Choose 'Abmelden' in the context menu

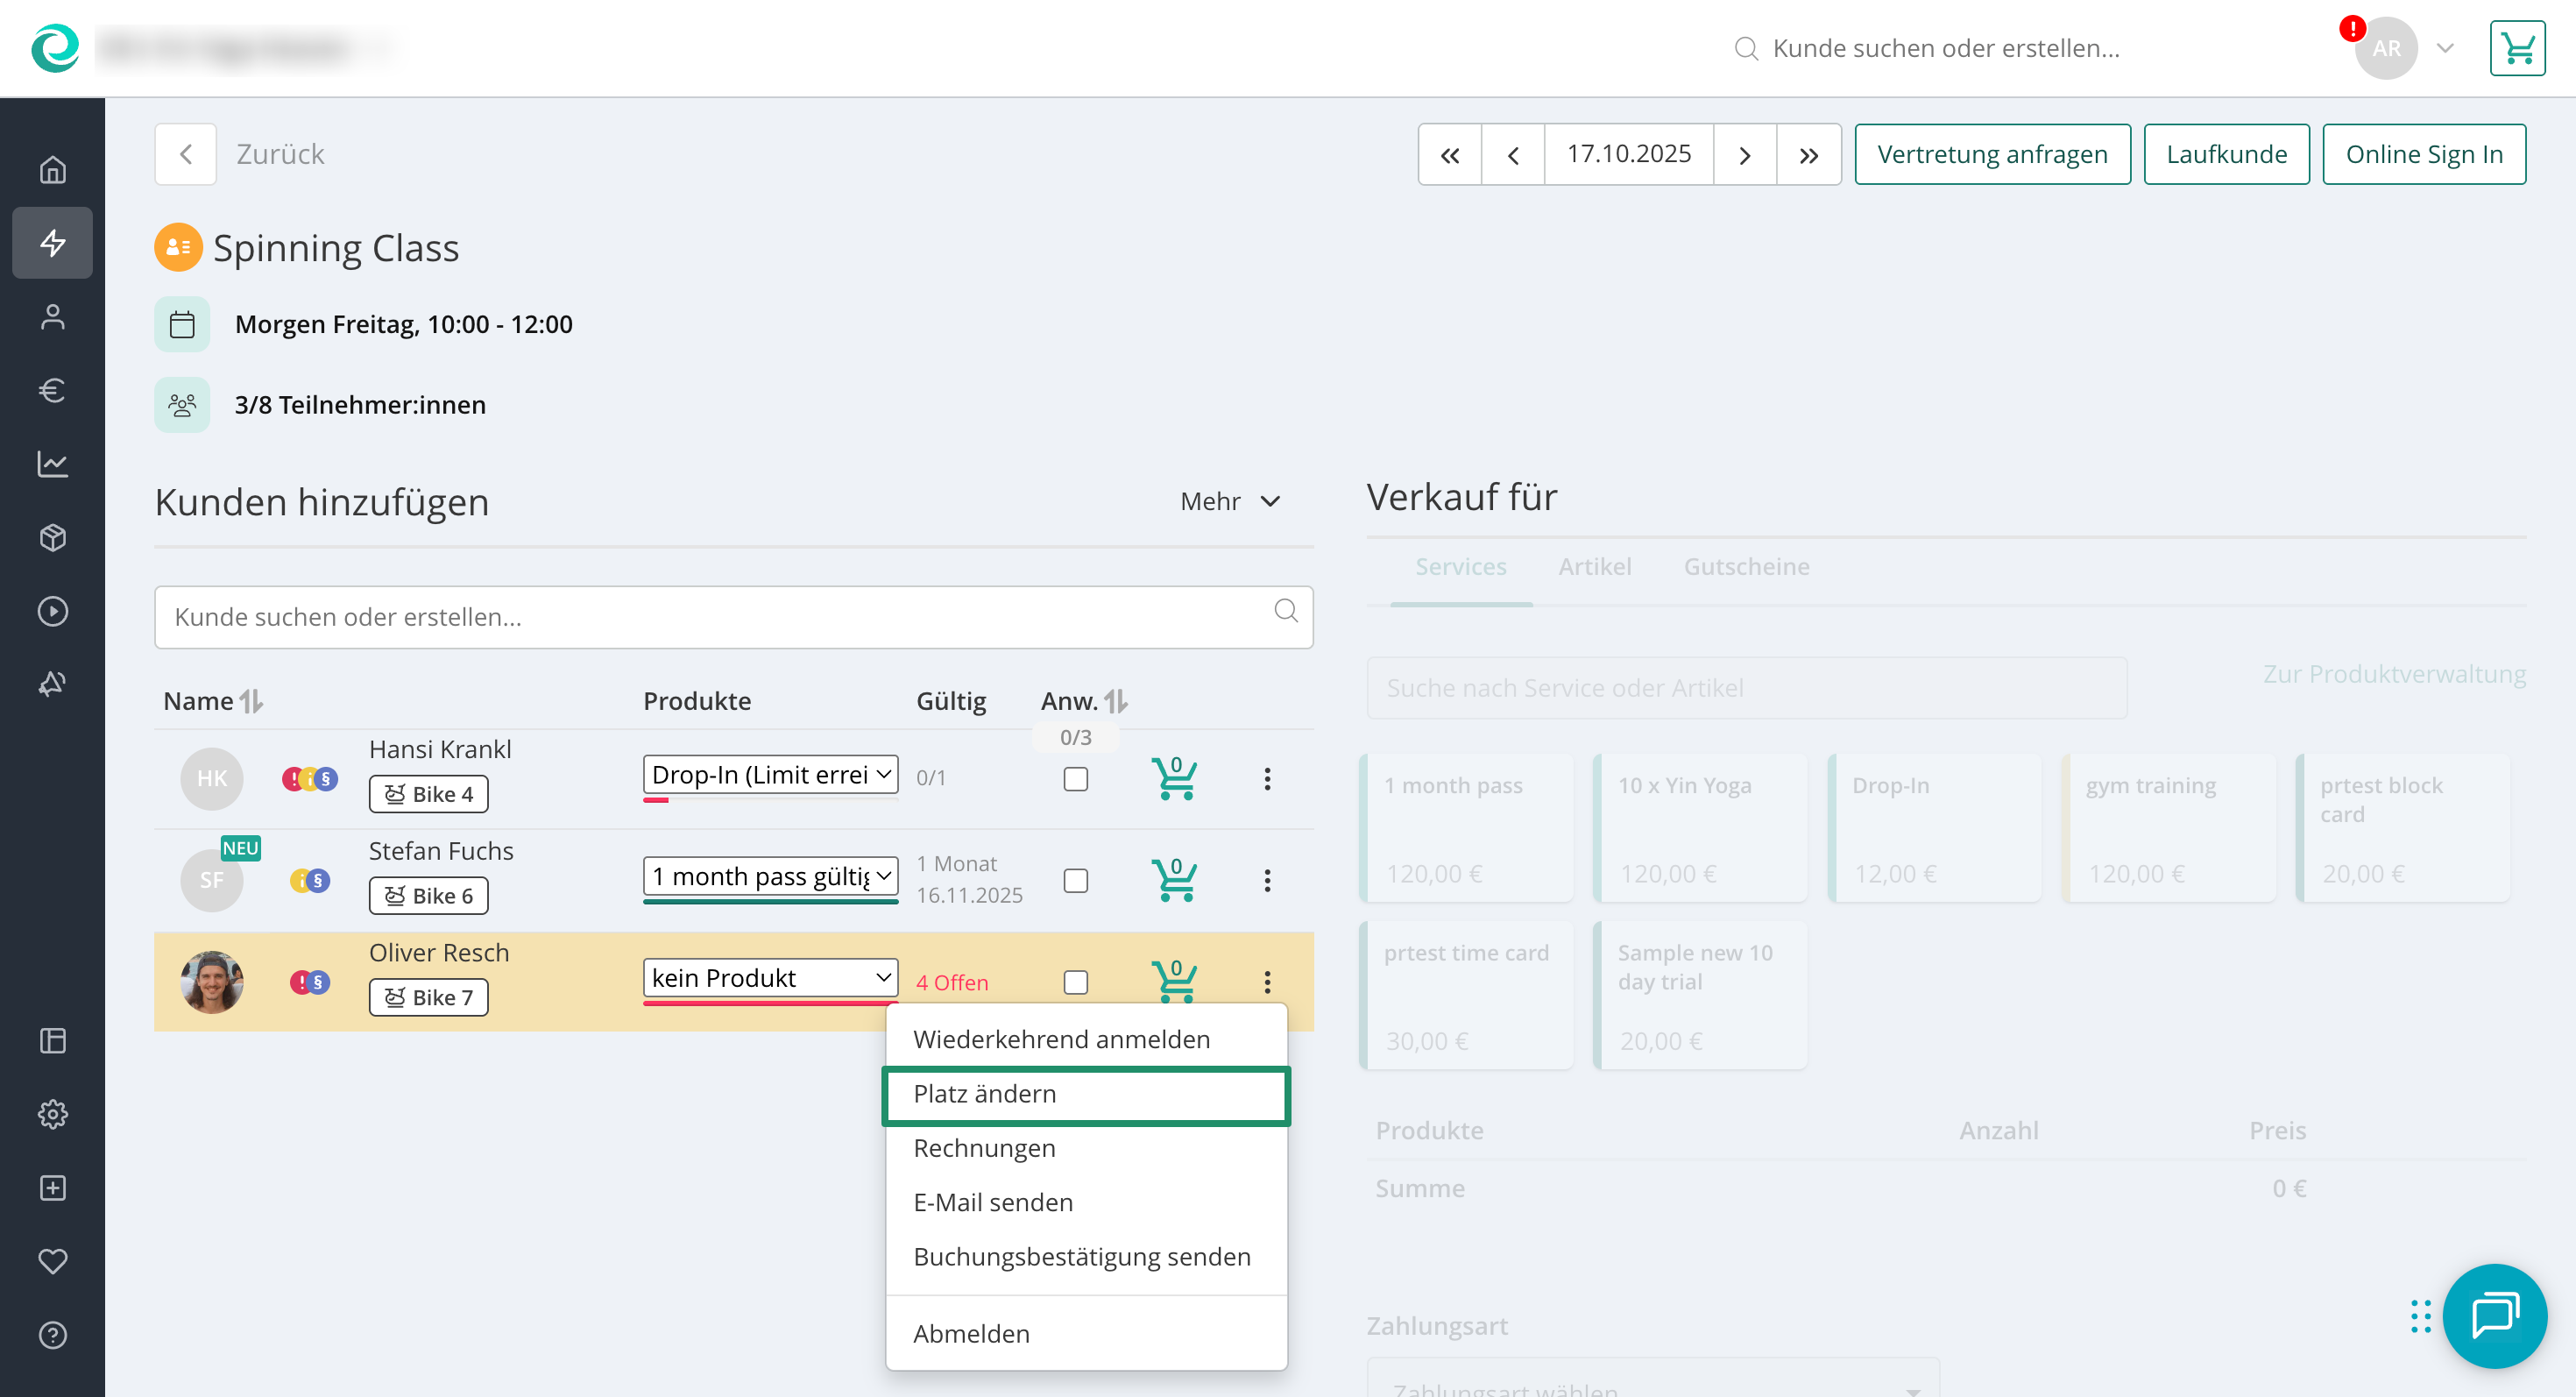coord(971,1333)
